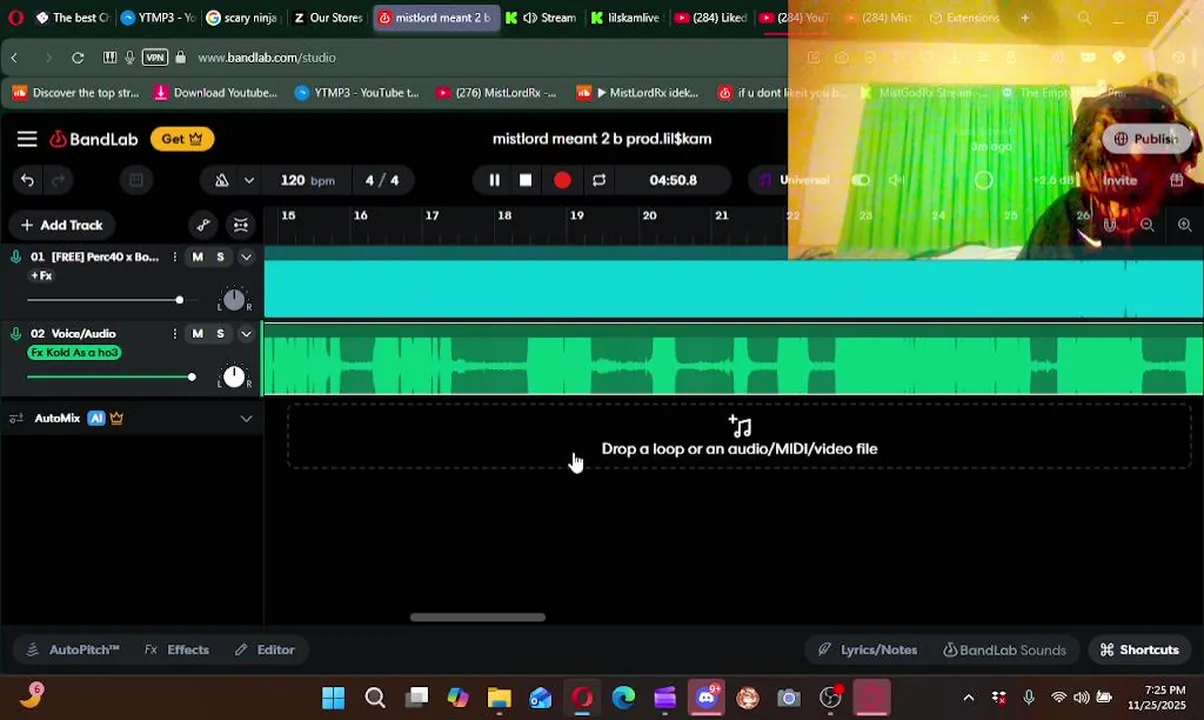This screenshot has width=1204, height=720.
Task: Toggle the metronome
Action: coord(222,180)
